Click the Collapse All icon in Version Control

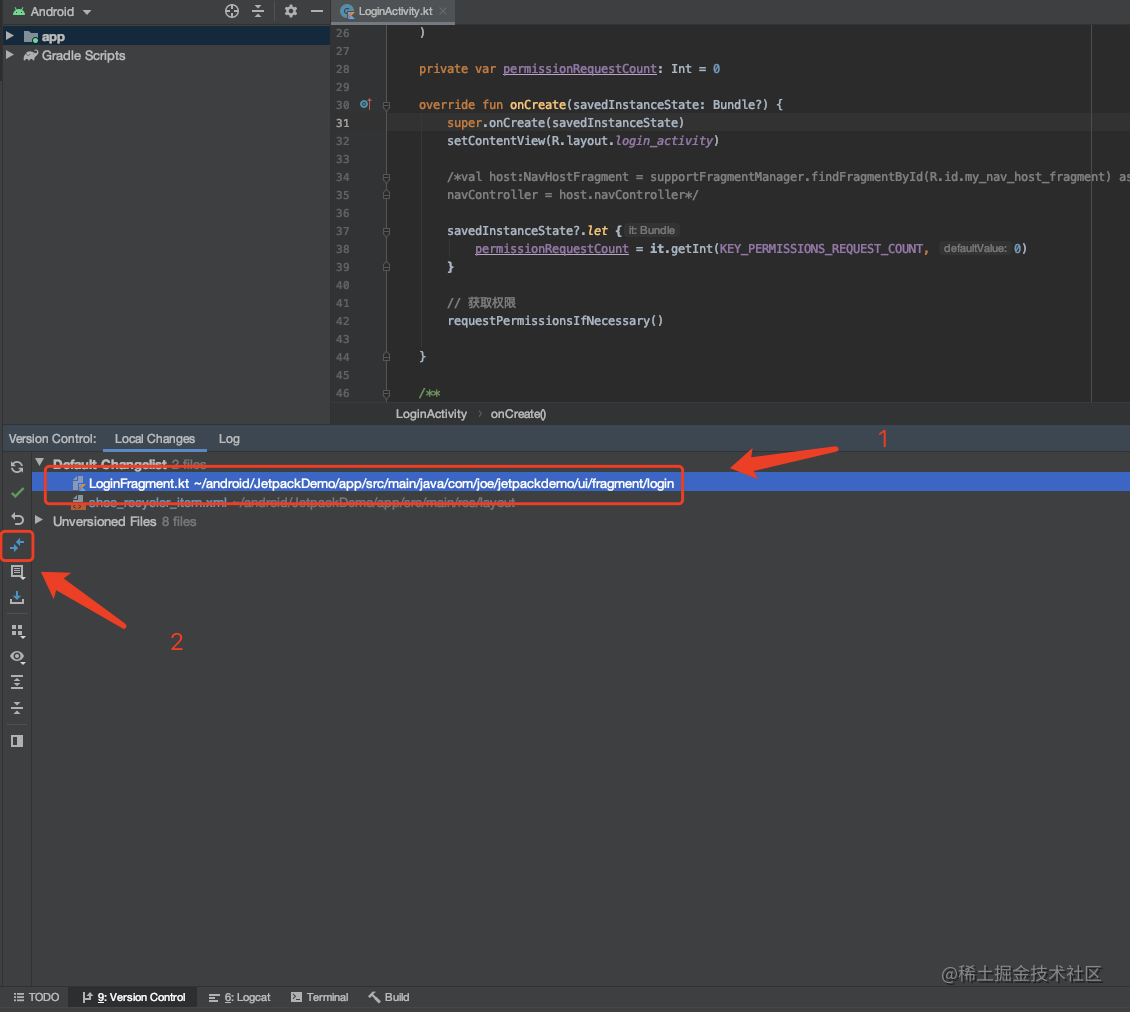17,709
